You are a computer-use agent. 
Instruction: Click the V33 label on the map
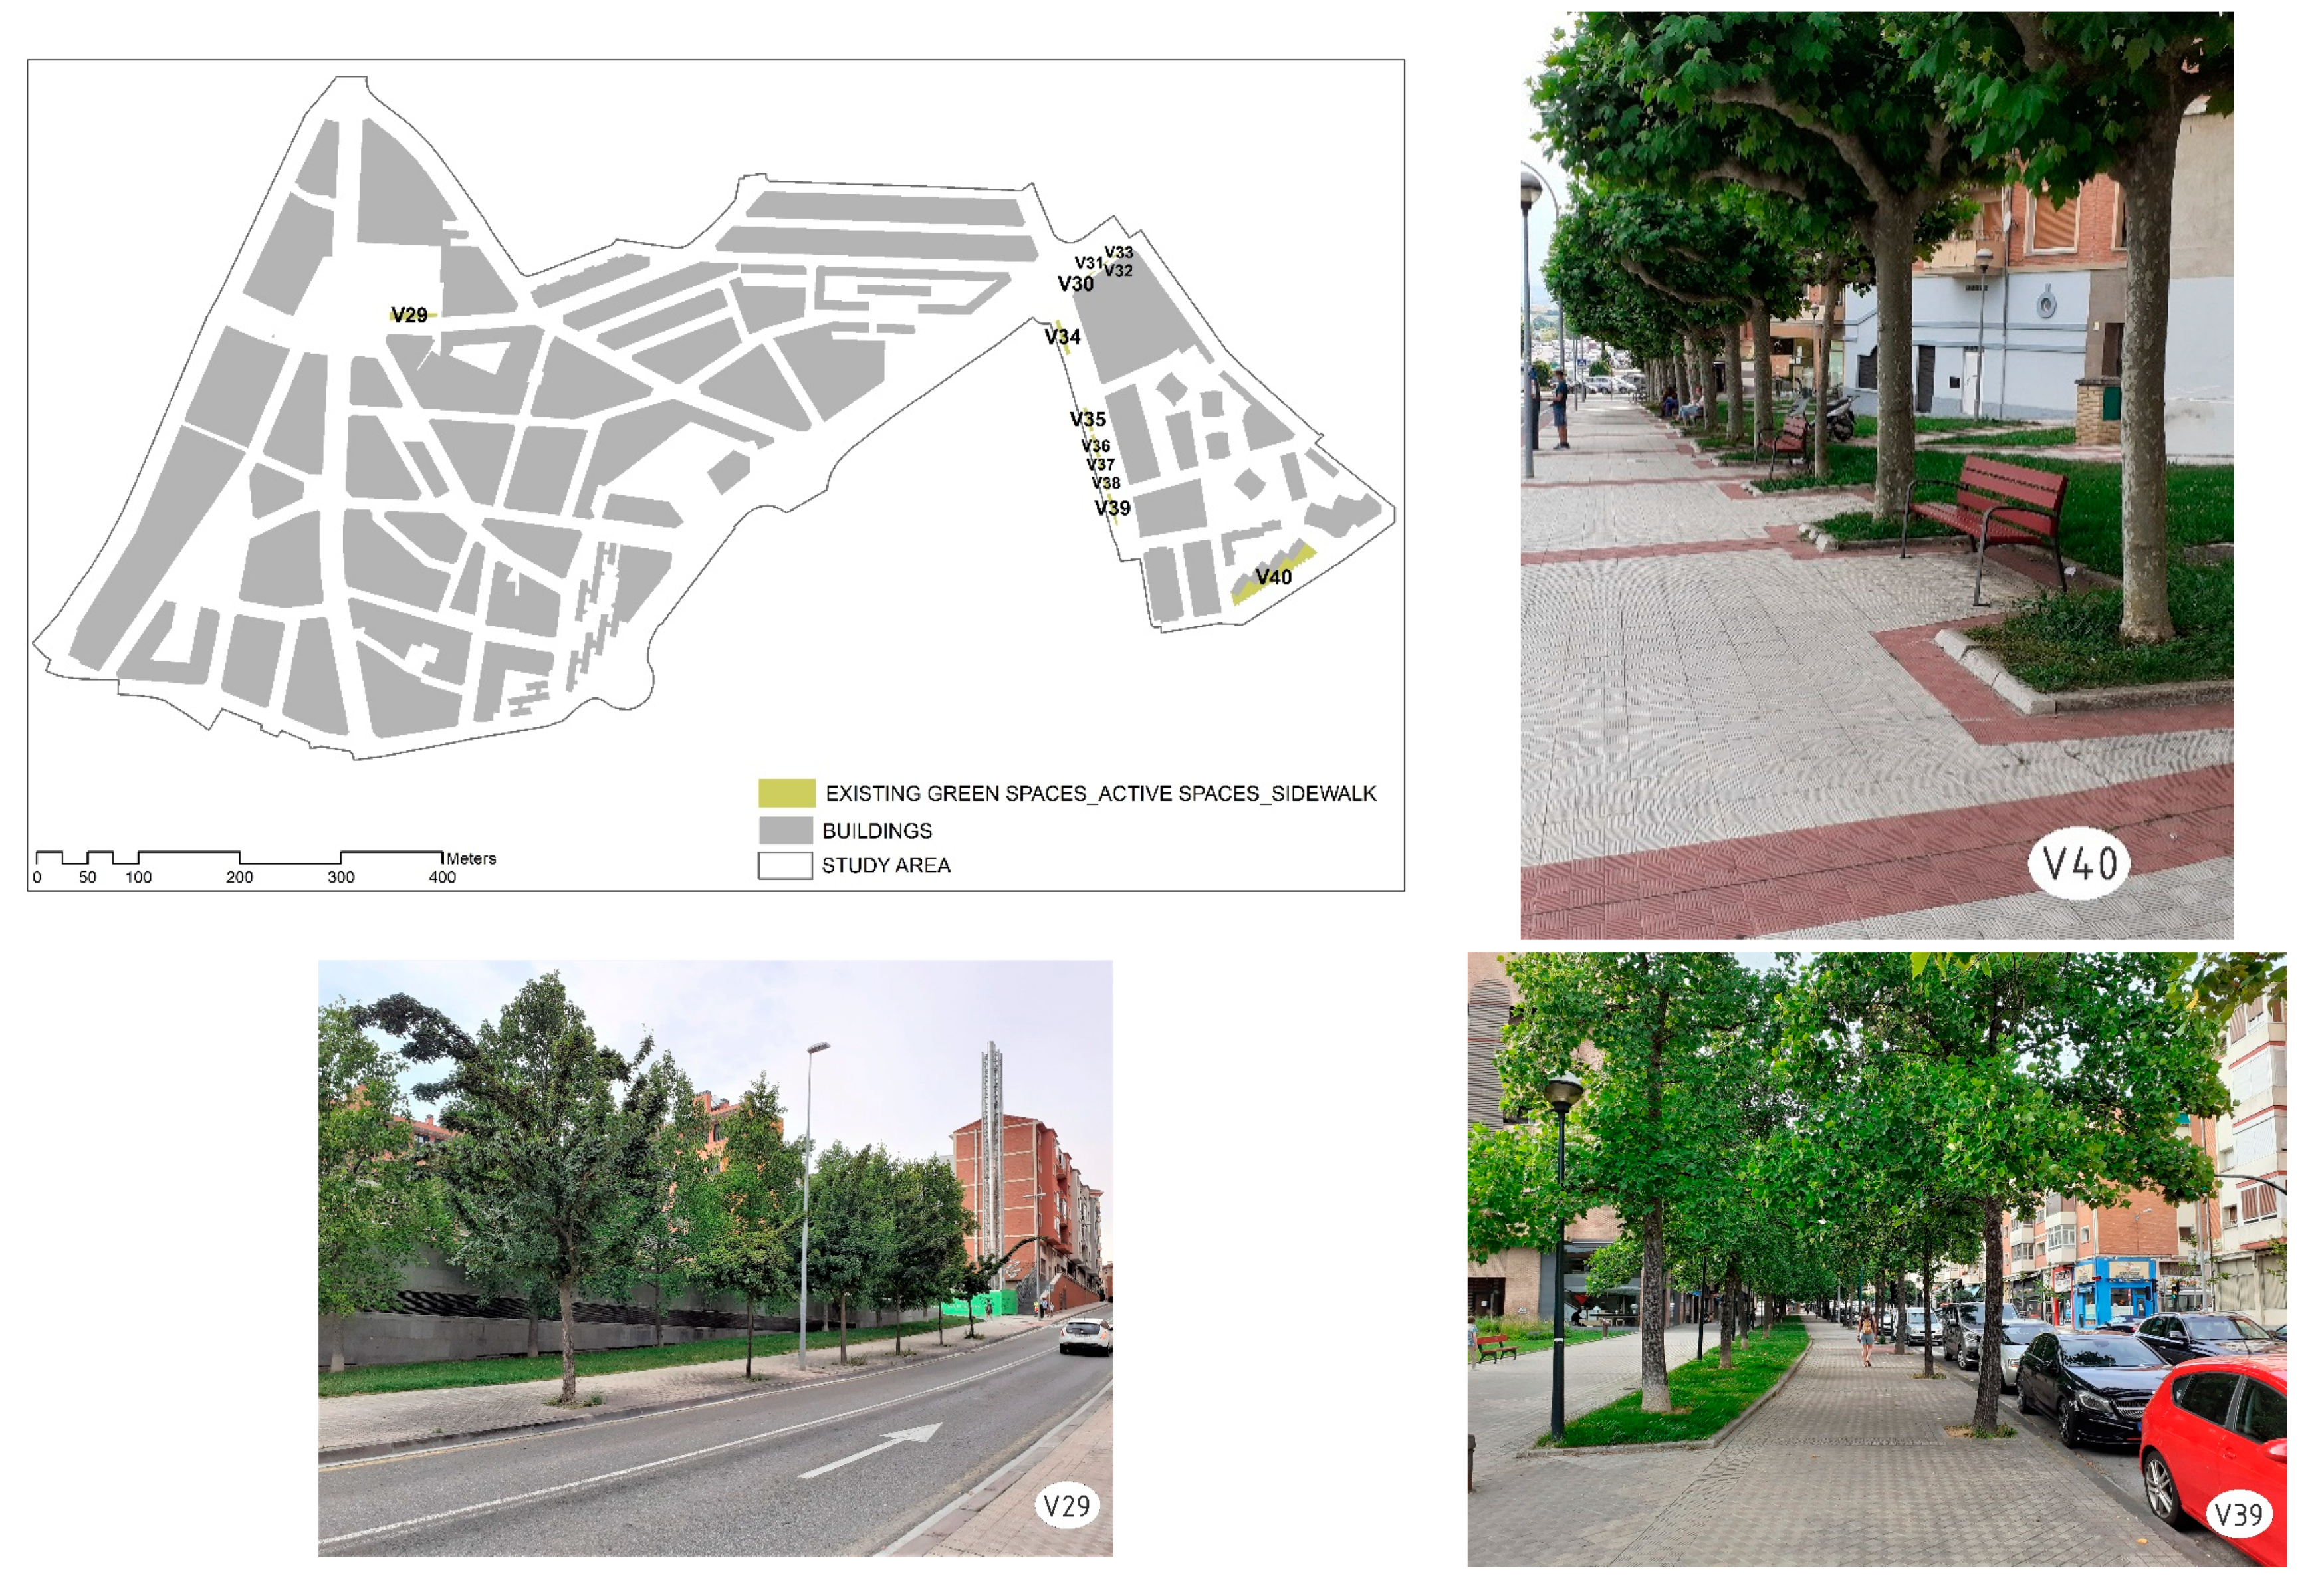[x=1118, y=252]
